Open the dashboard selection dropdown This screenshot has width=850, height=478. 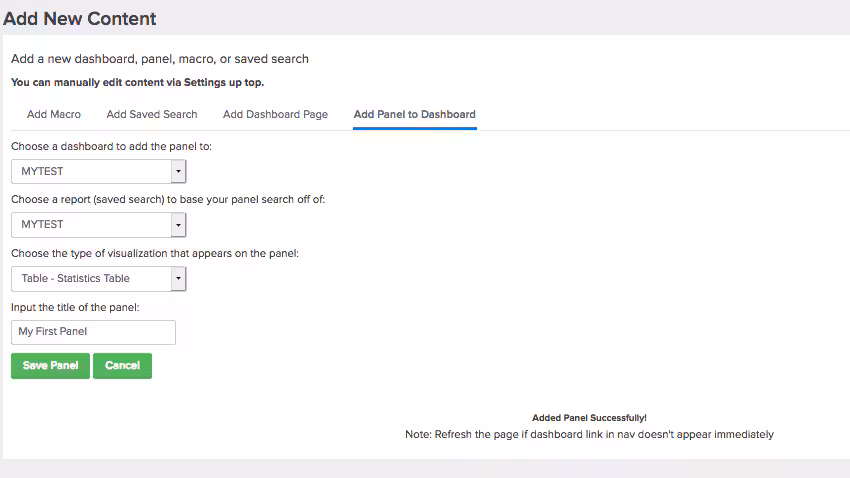click(x=91, y=171)
